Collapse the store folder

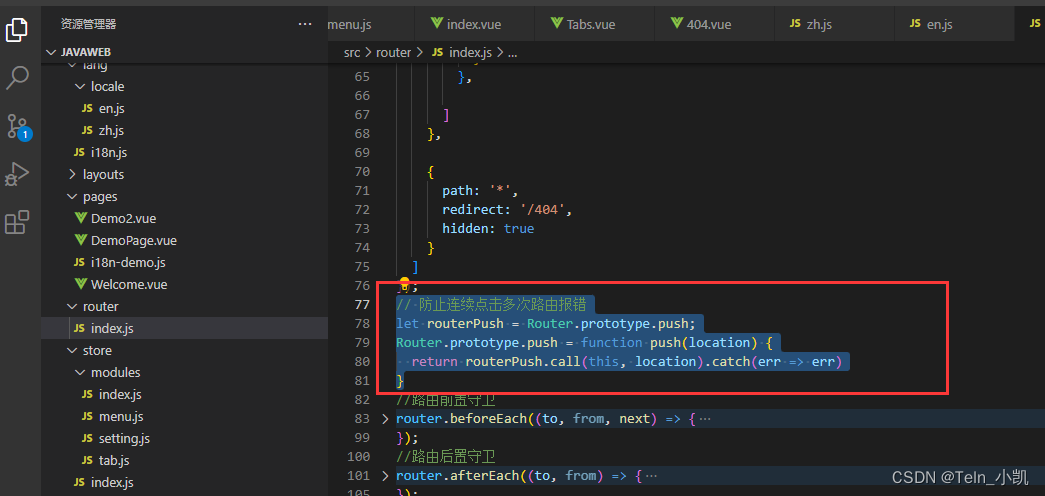click(72, 351)
